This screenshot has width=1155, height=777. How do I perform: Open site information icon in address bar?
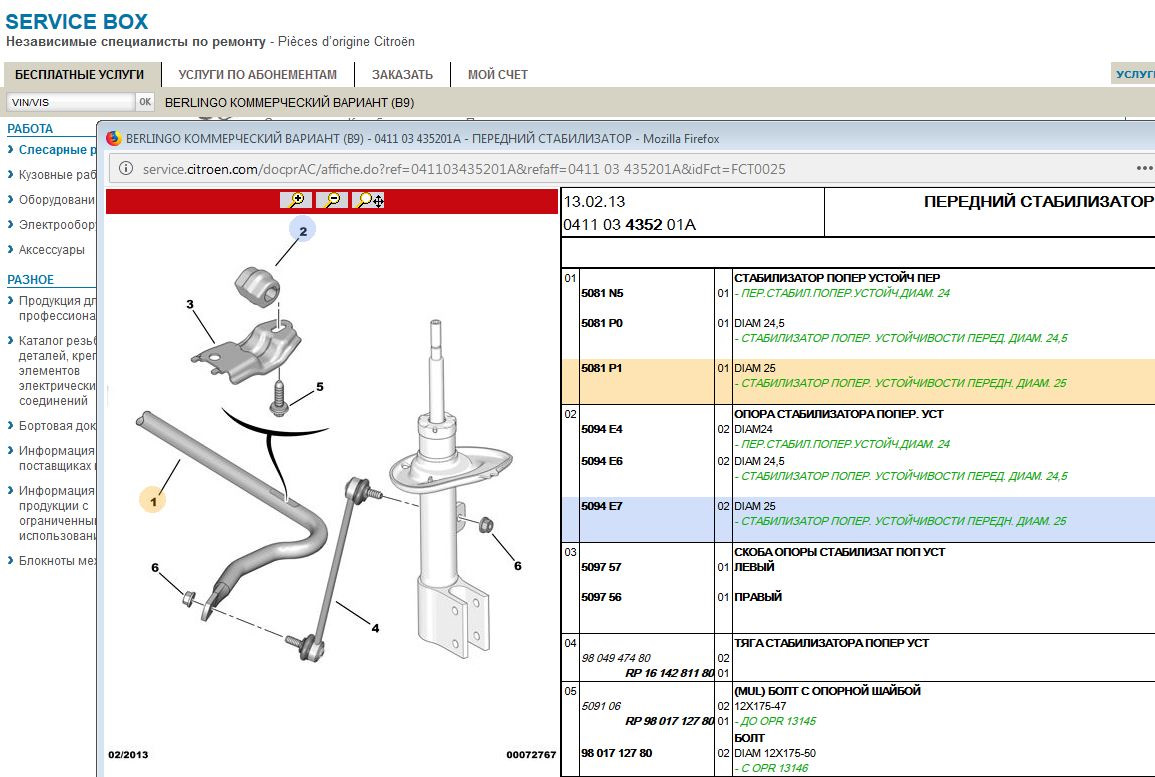pyautogui.click(x=126, y=169)
